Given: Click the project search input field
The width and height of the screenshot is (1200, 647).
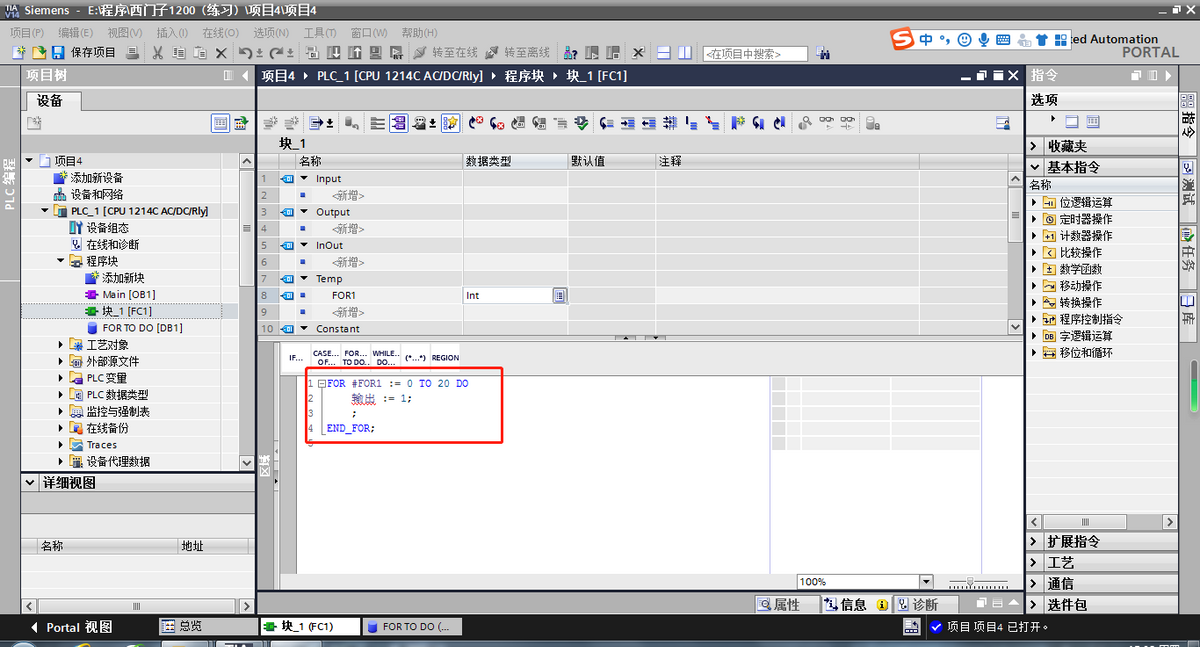Looking at the screenshot, I should 756,54.
